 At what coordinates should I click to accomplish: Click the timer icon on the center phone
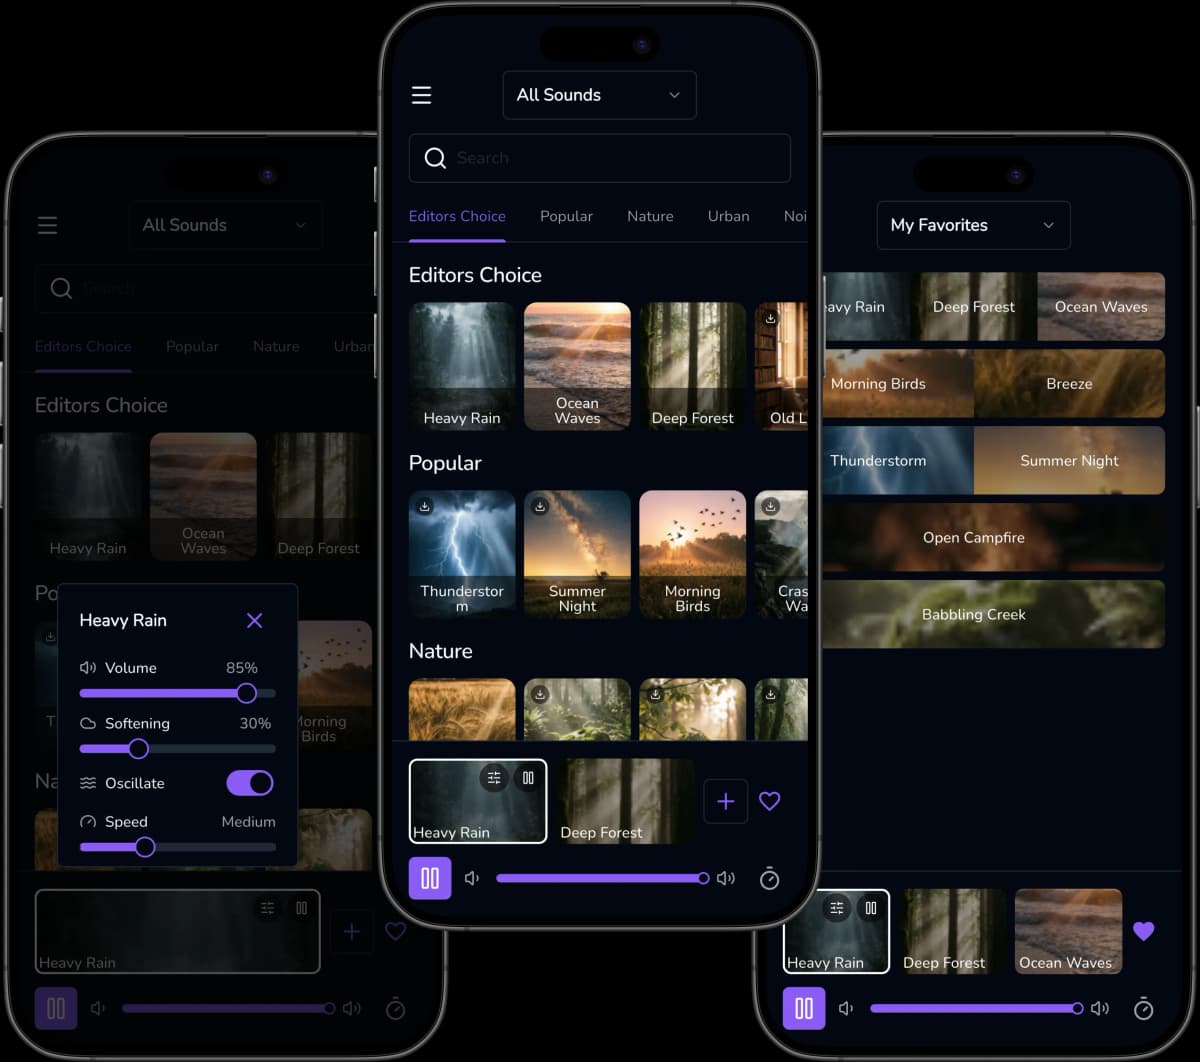[769, 878]
